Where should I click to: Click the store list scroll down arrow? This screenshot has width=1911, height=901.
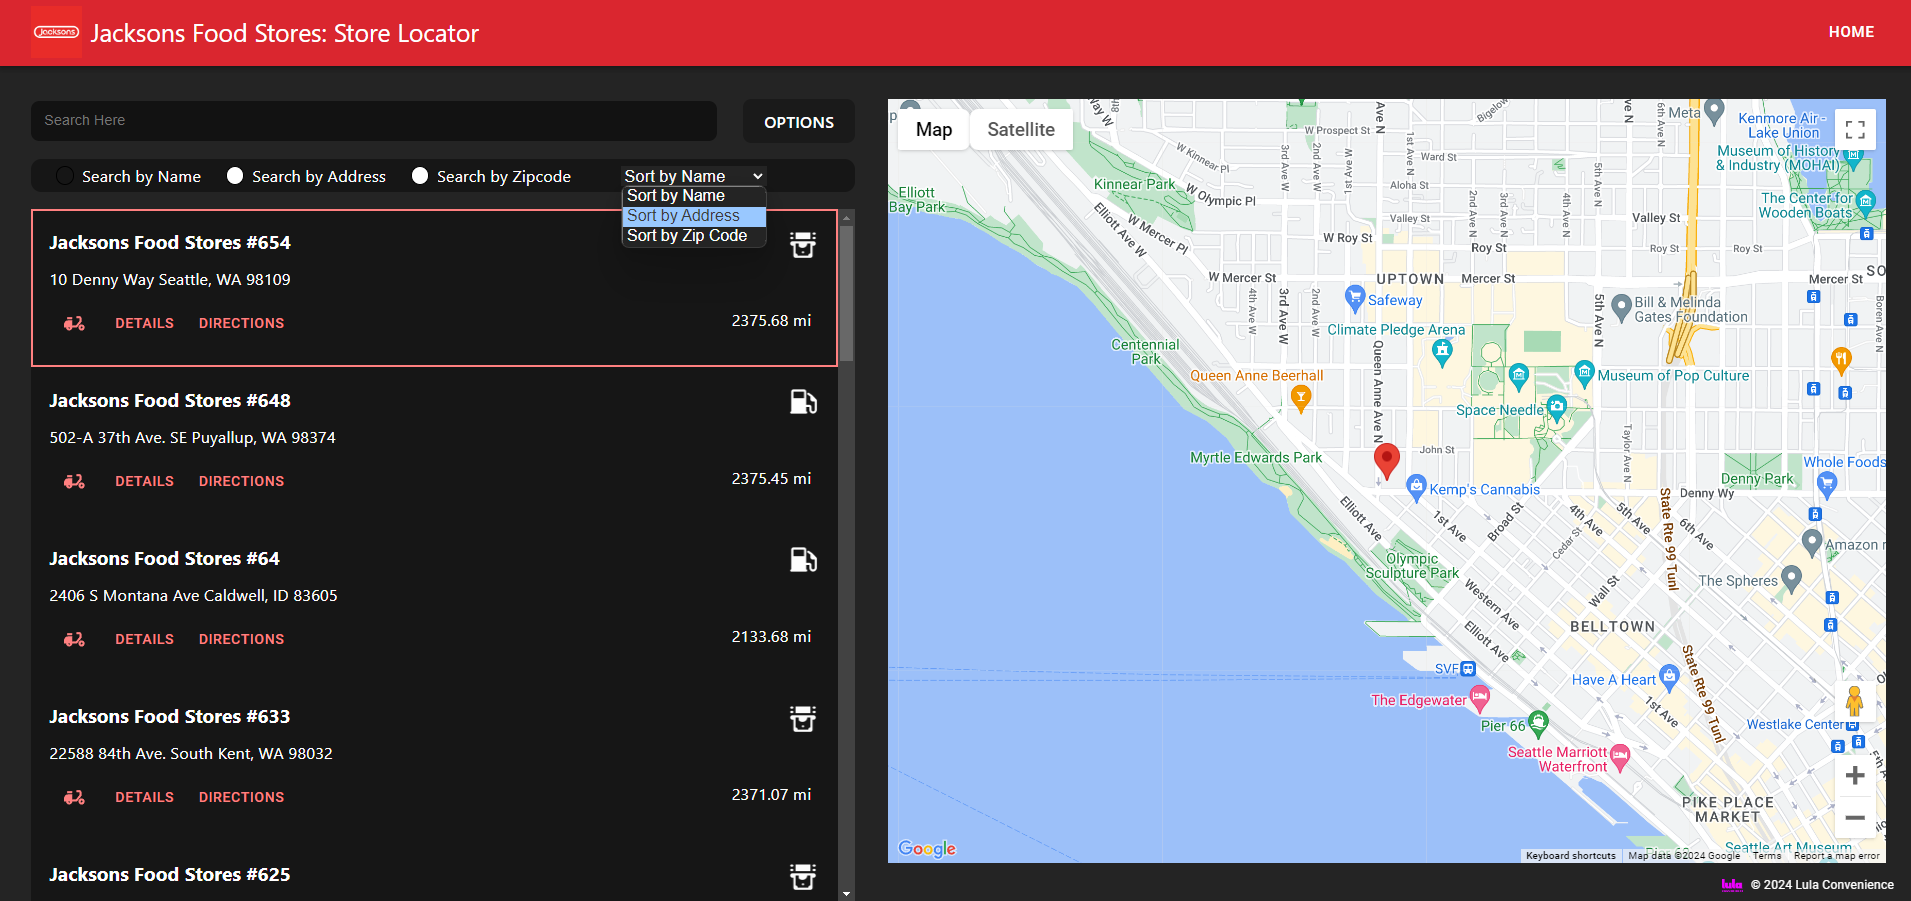847,893
